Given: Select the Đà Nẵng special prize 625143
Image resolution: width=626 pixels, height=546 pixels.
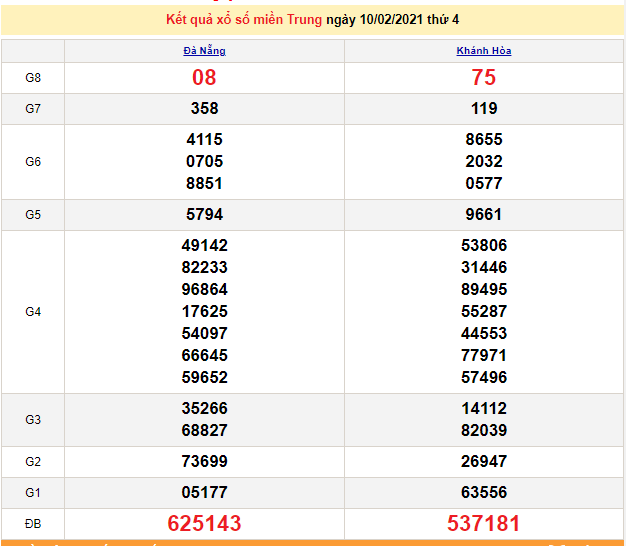Looking at the screenshot, I should (x=204, y=523).
